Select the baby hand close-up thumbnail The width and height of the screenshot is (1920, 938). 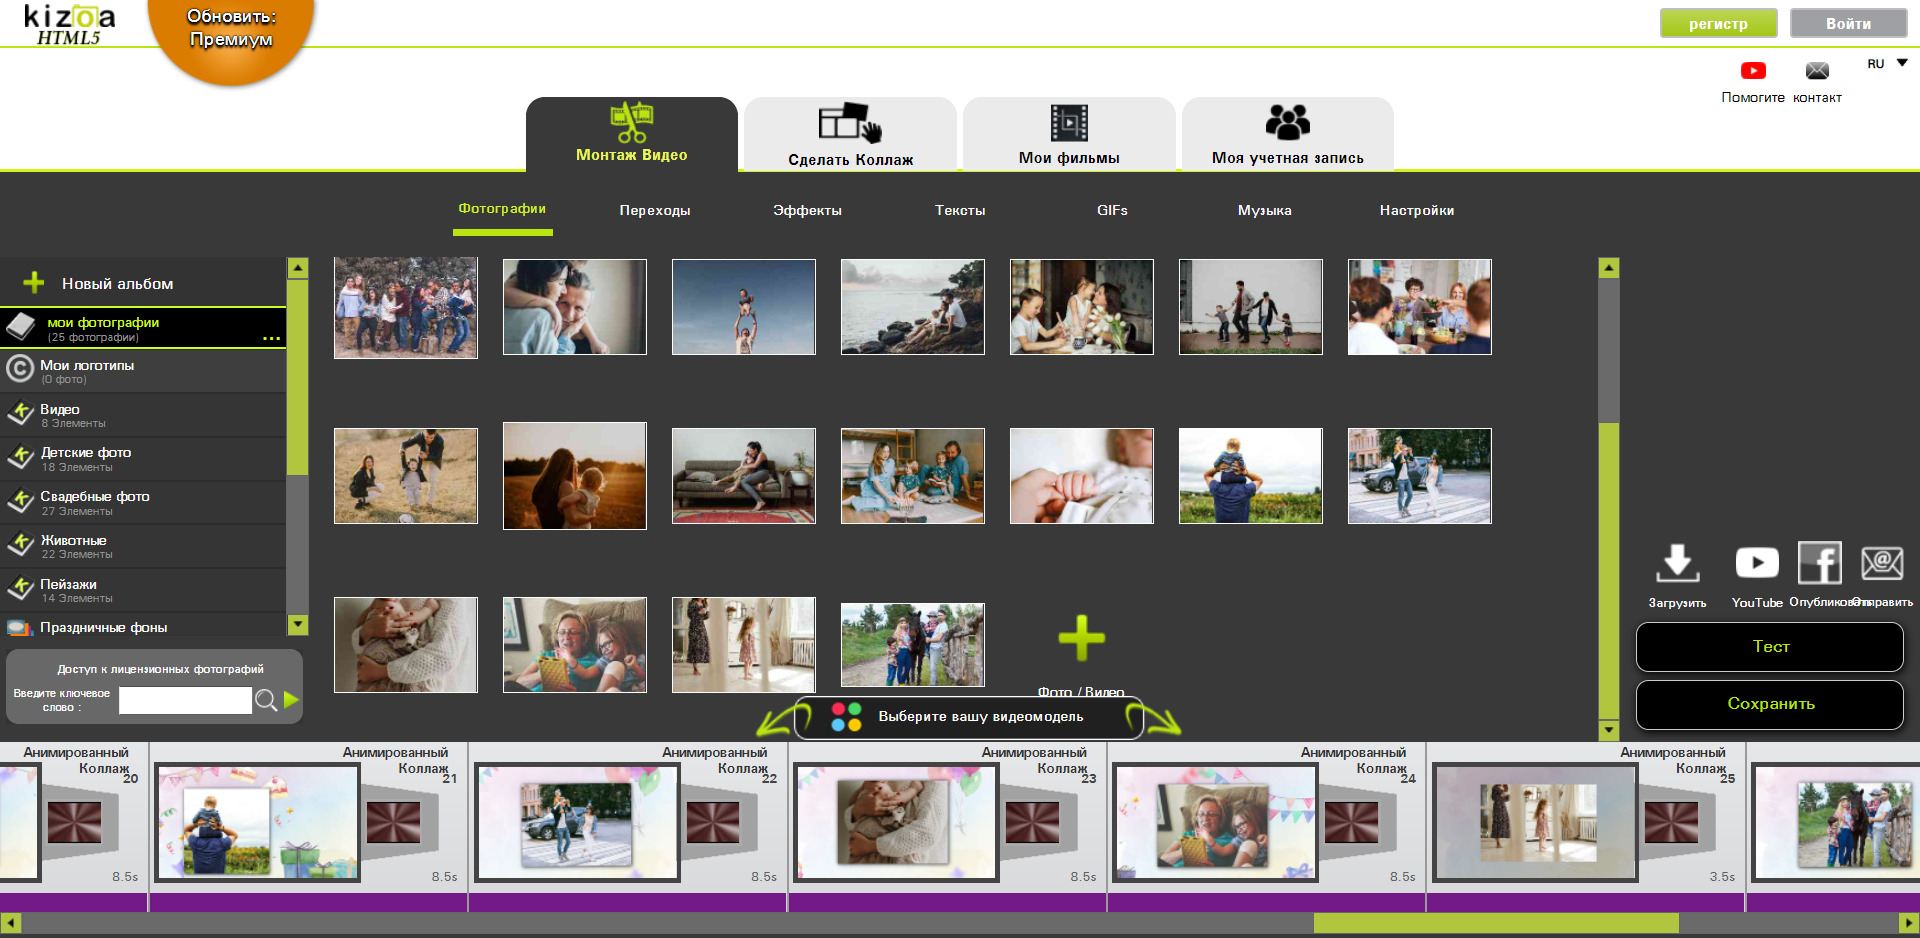(x=1081, y=476)
